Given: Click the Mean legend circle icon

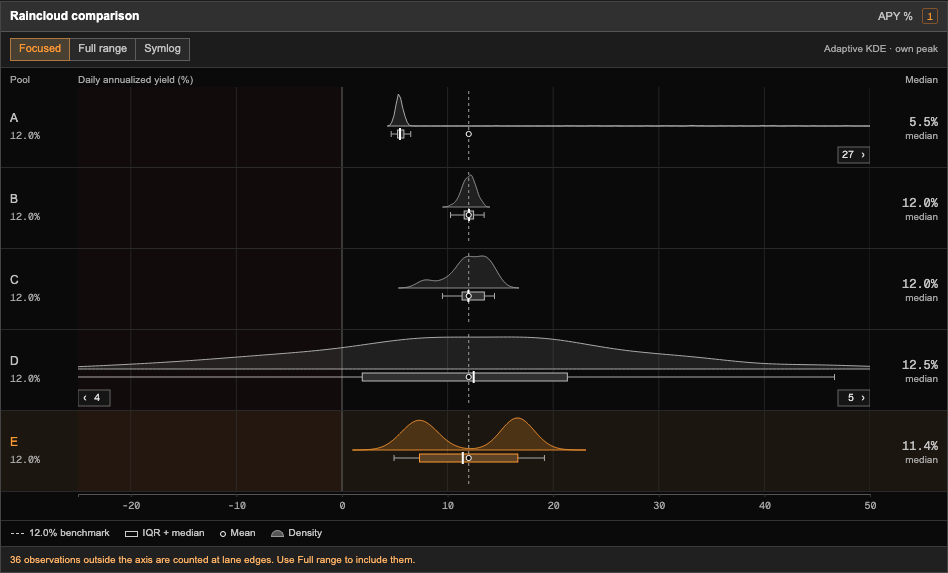Looking at the screenshot, I should 223,534.
